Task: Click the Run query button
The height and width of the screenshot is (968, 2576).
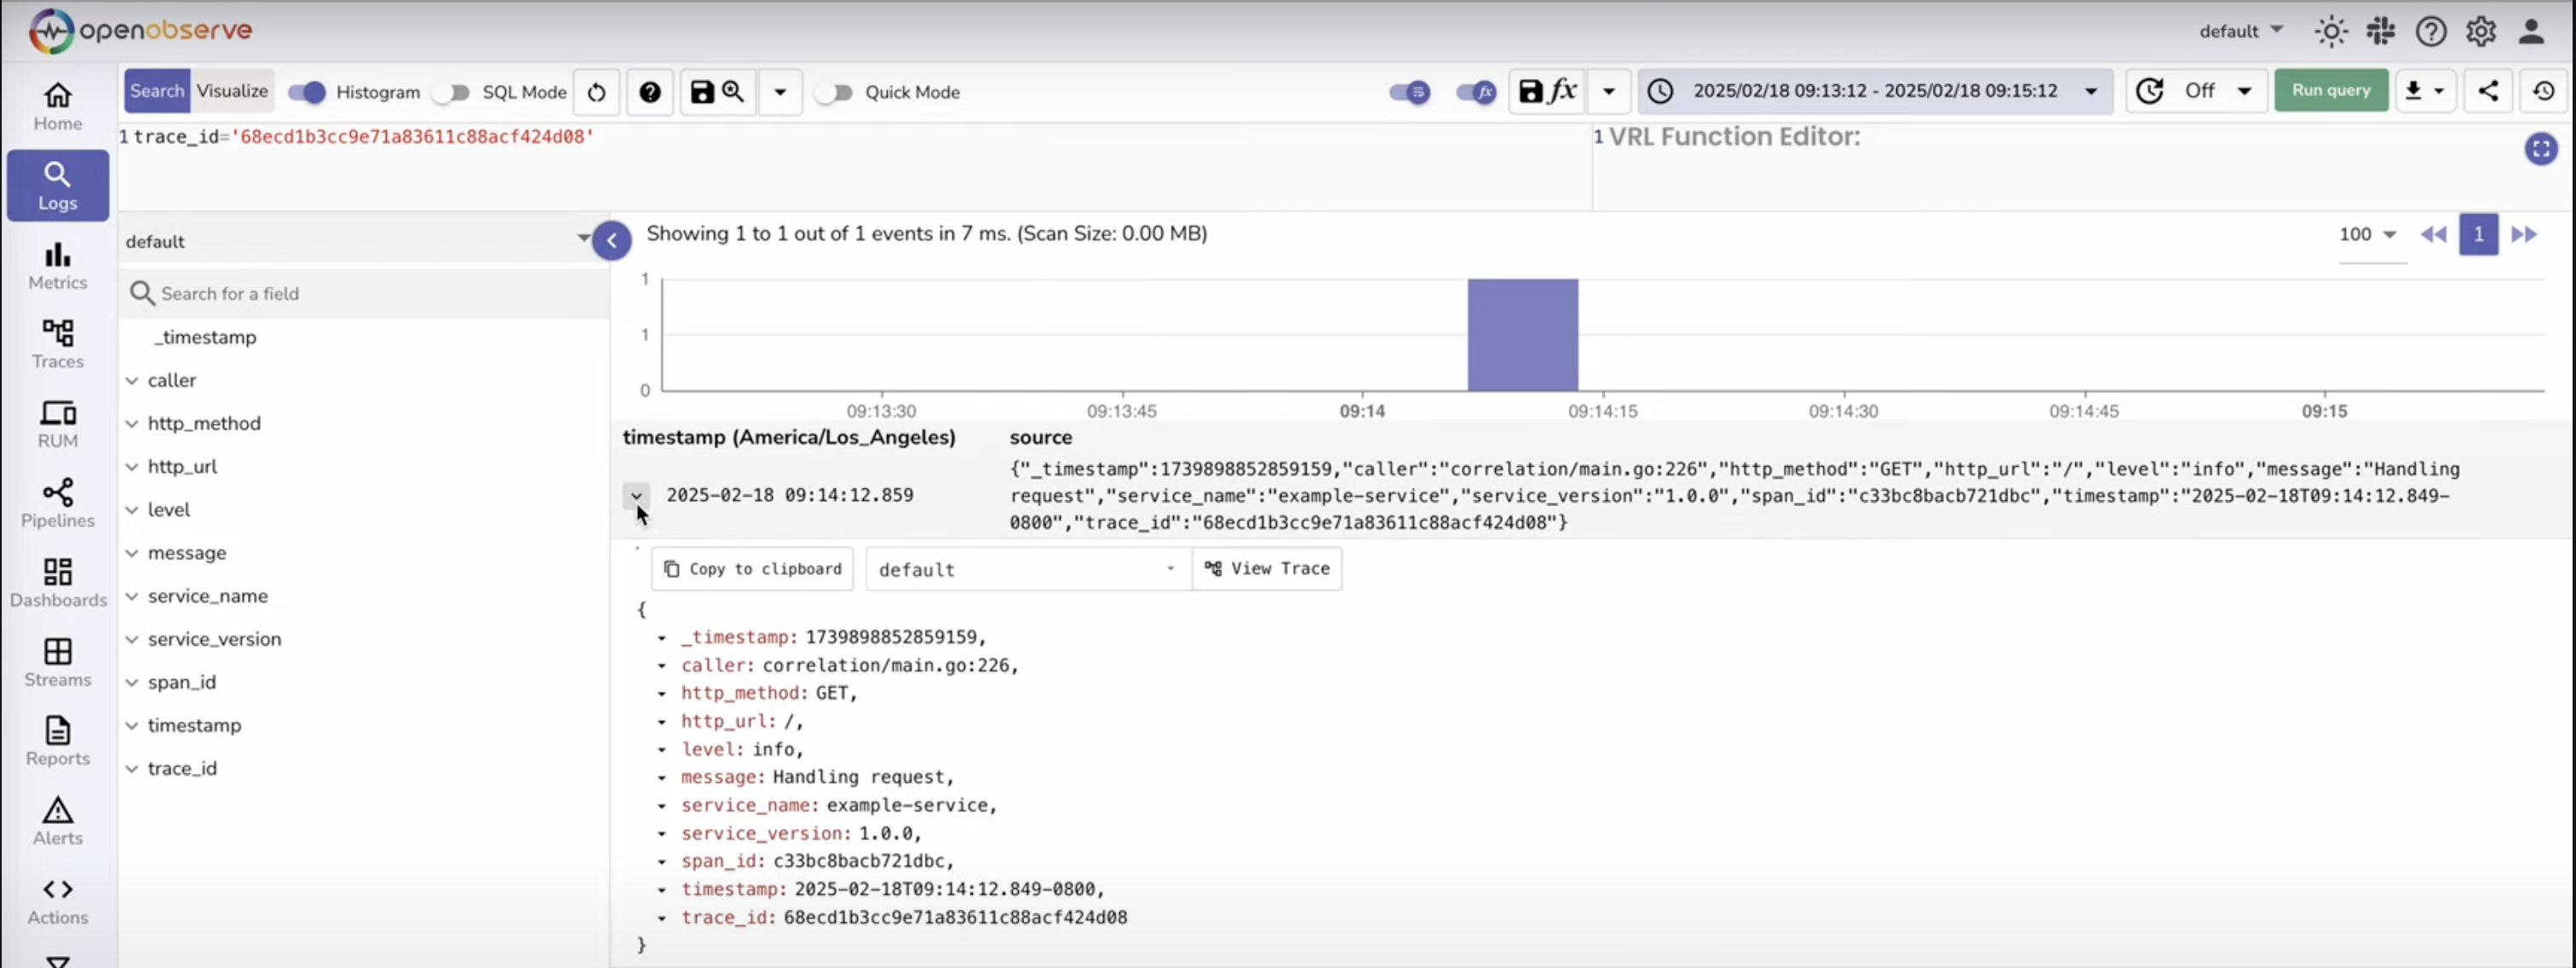Action: tap(2330, 90)
